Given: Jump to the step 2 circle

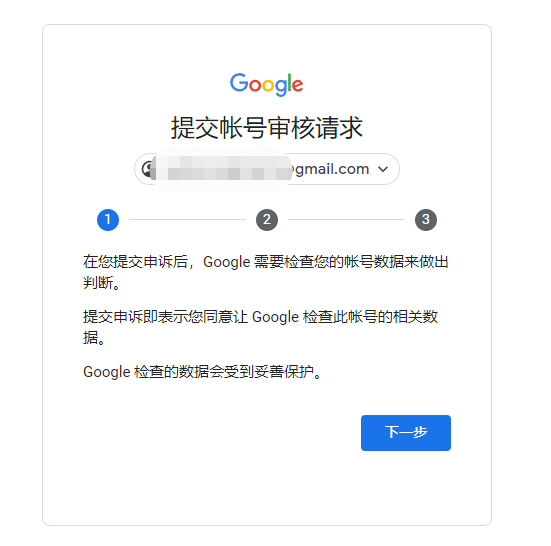Looking at the screenshot, I should click(x=267, y=220).
